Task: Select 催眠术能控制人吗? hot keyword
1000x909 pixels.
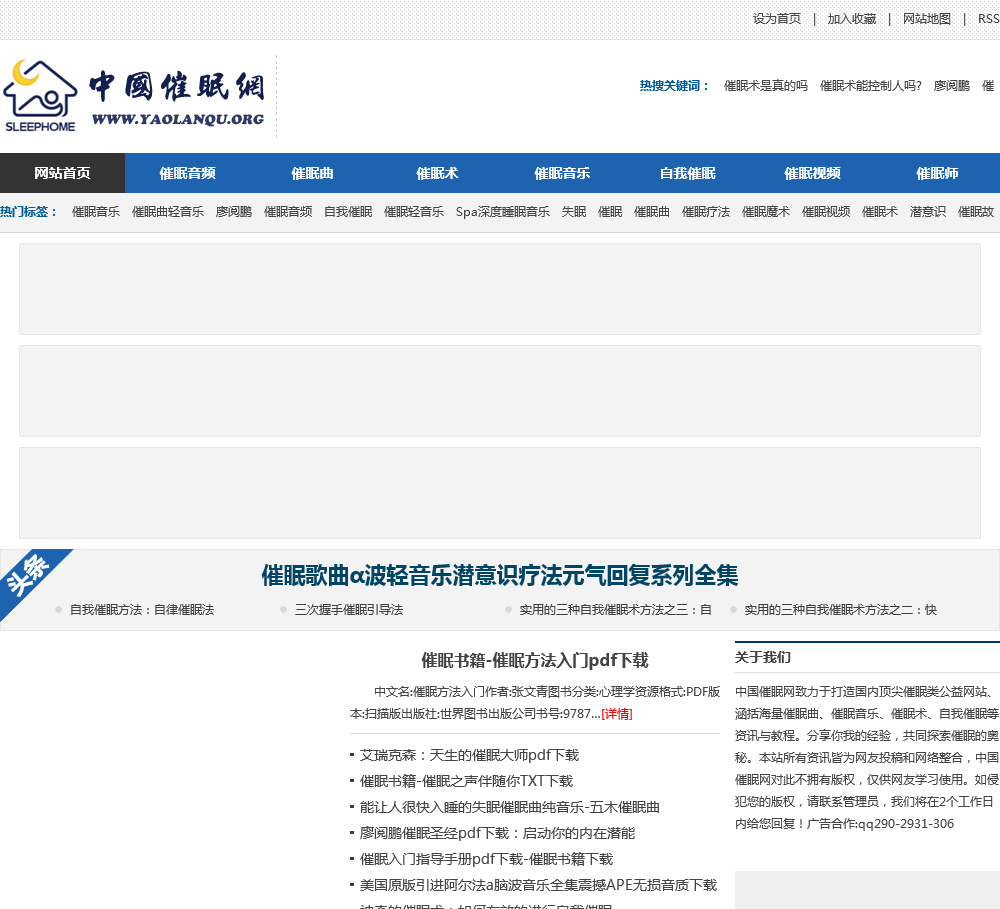Action: (x=871, y=85)
